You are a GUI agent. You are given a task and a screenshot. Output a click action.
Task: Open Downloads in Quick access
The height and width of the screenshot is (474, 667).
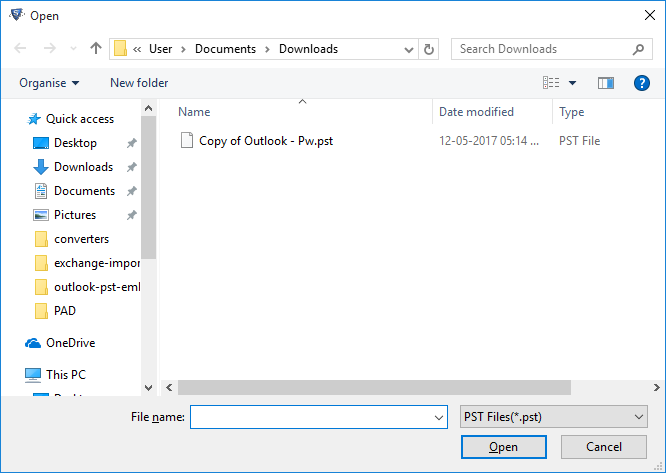coord(73,167)
